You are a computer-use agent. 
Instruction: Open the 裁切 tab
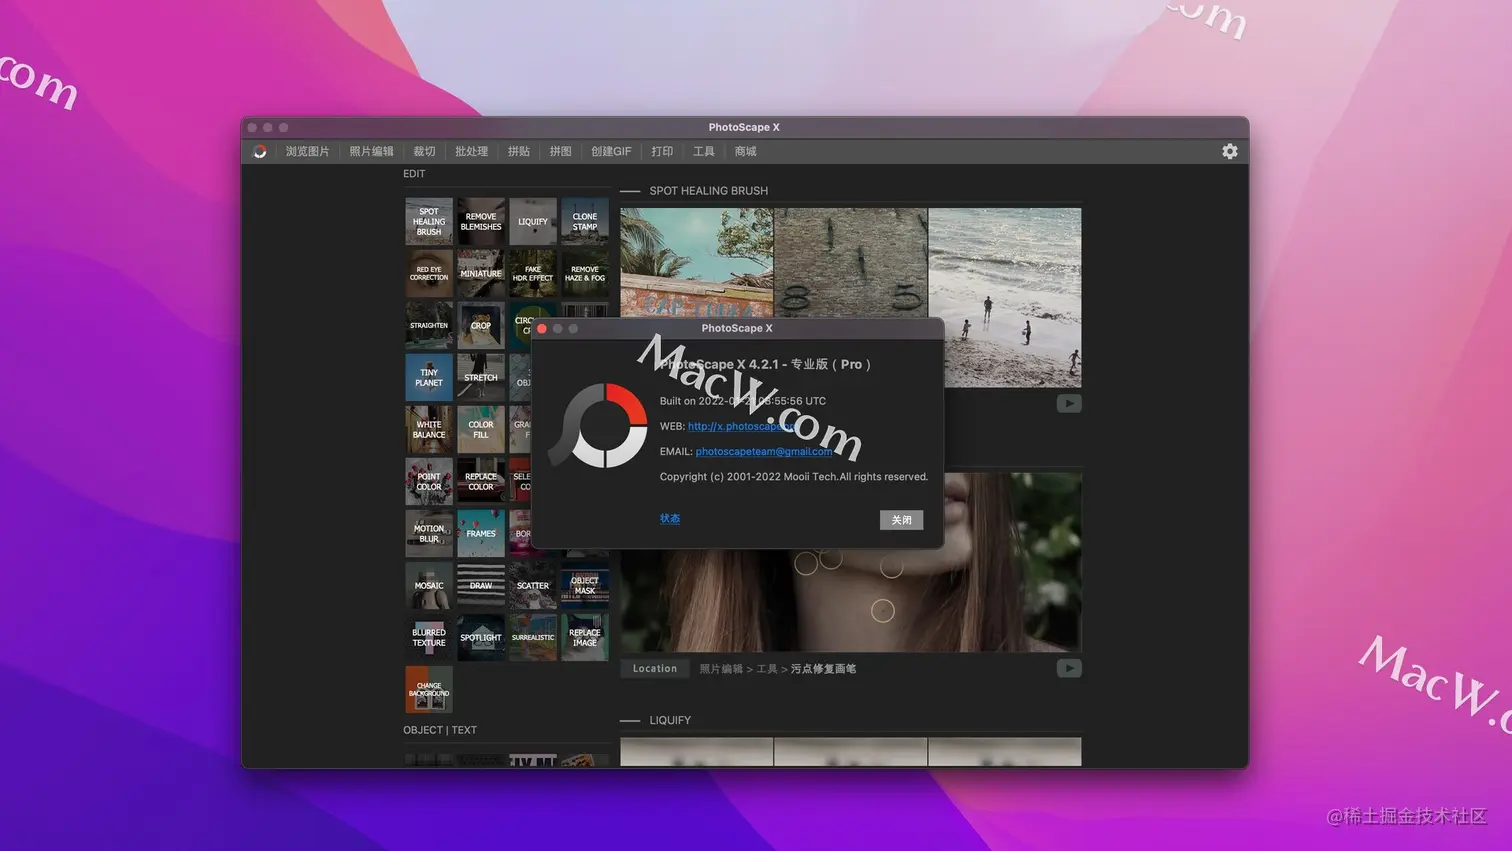click(424, 151)
